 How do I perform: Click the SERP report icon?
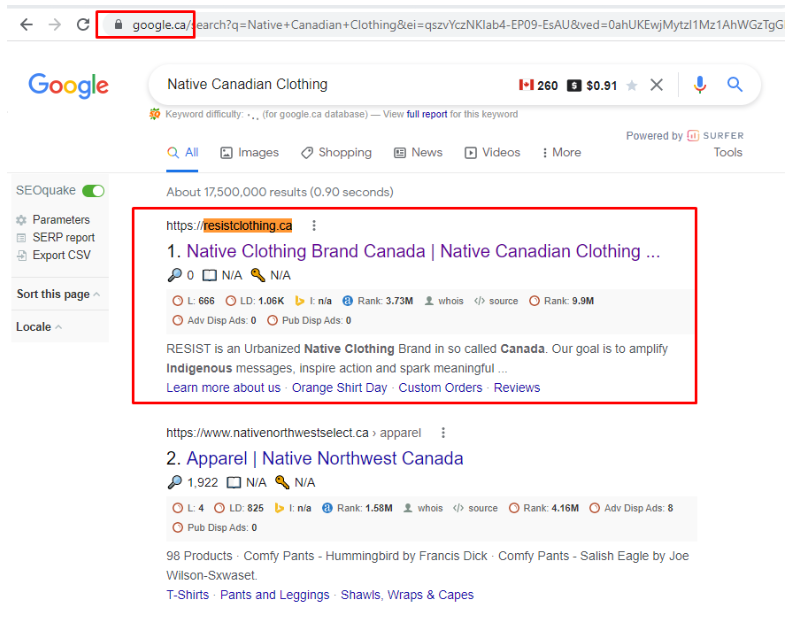click(21, 238)
